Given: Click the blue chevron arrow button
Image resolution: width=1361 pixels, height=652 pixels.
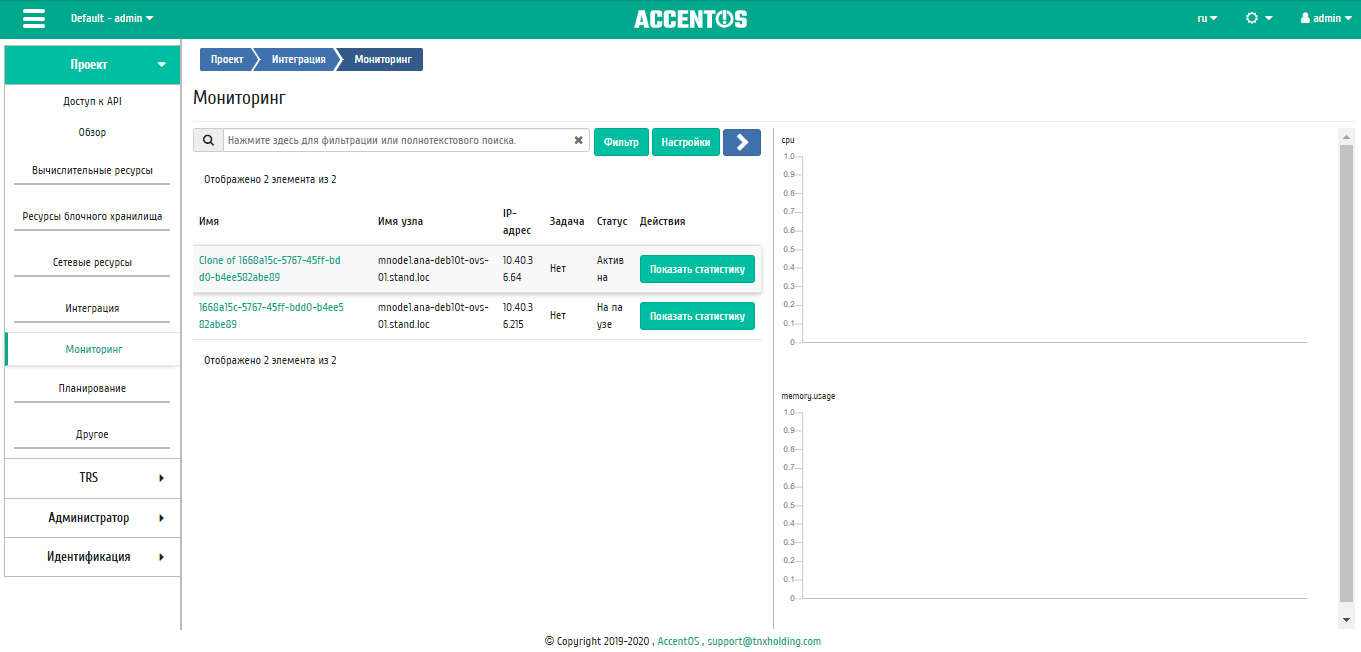Looking at the screenshot, I should point(741,142).
